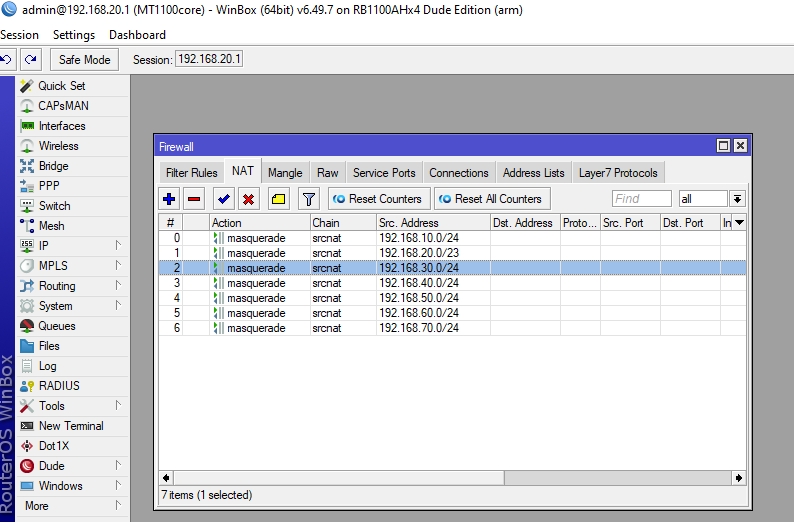Open the Dashboard menu

(137, 35)
